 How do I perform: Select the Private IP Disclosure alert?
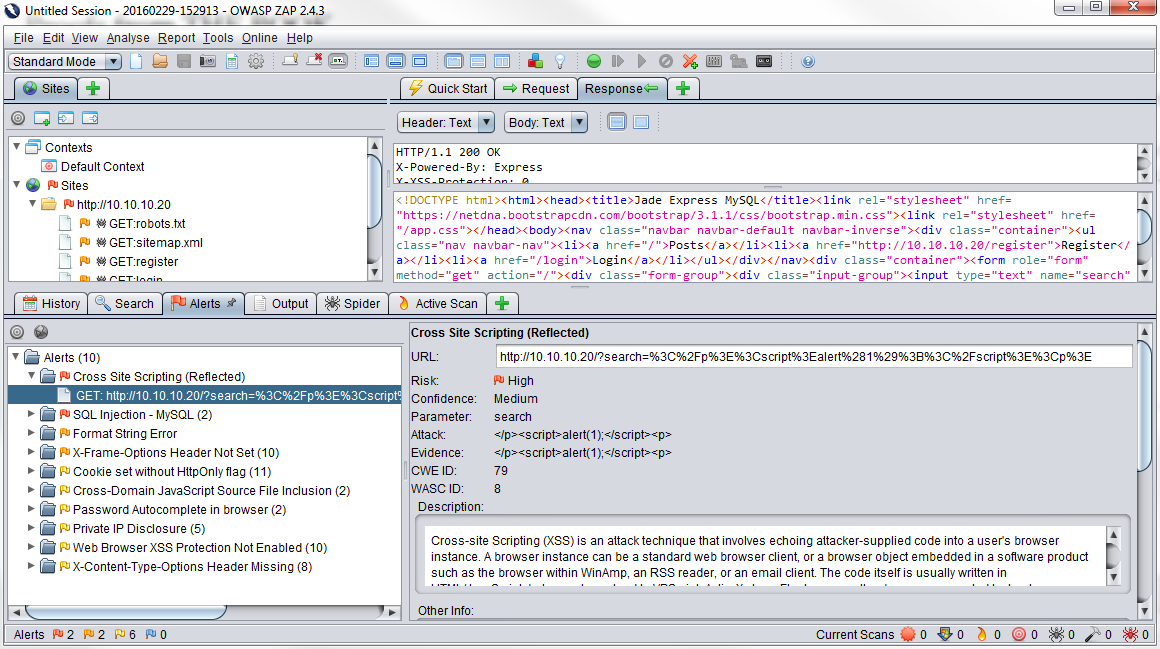[x=138, y=529]
